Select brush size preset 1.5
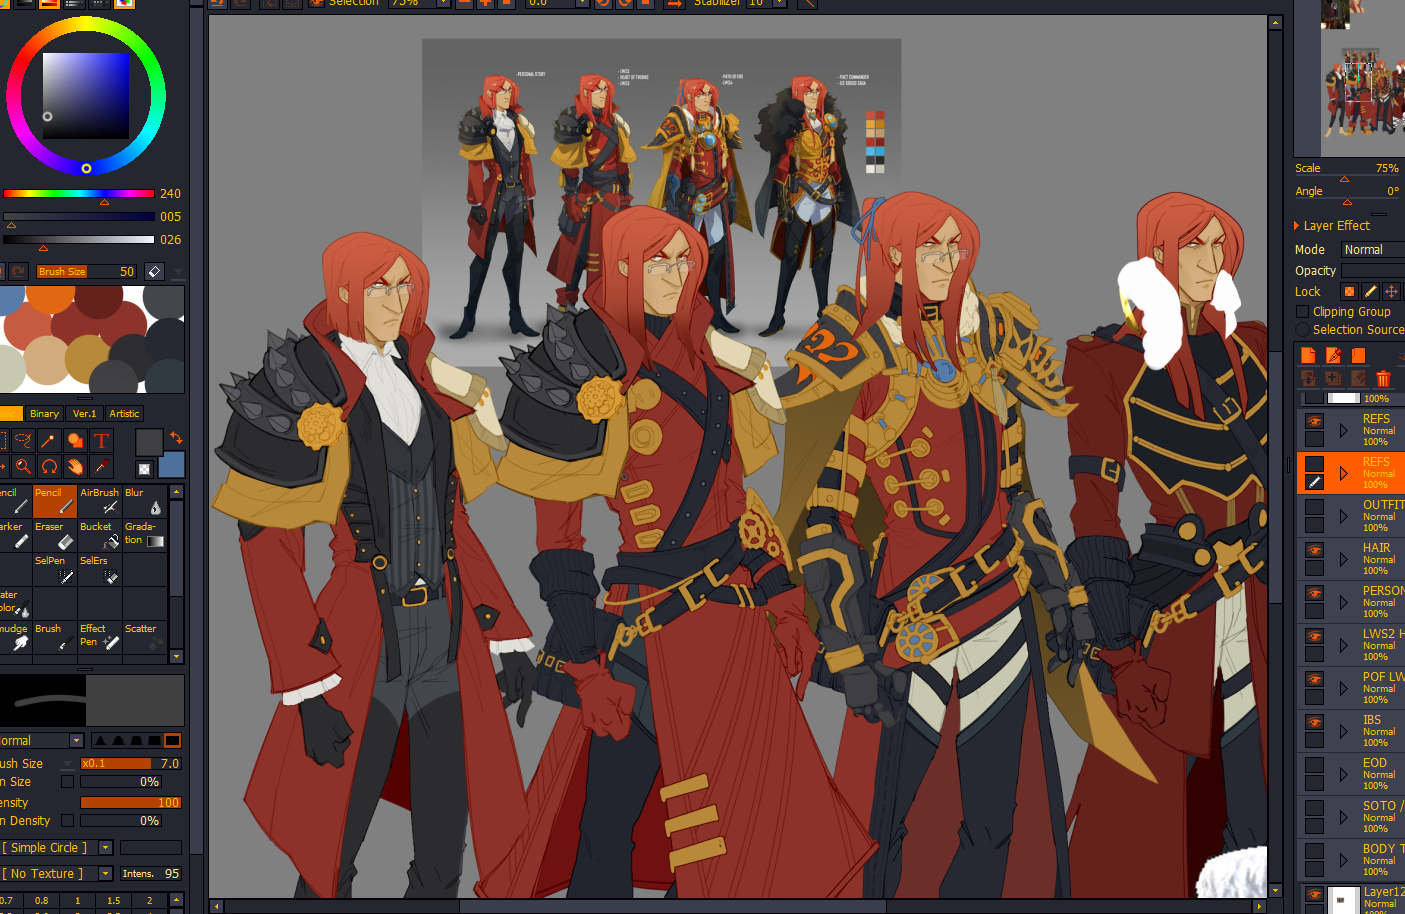Screen dimensions: 1405x914 tap(114, 901)
